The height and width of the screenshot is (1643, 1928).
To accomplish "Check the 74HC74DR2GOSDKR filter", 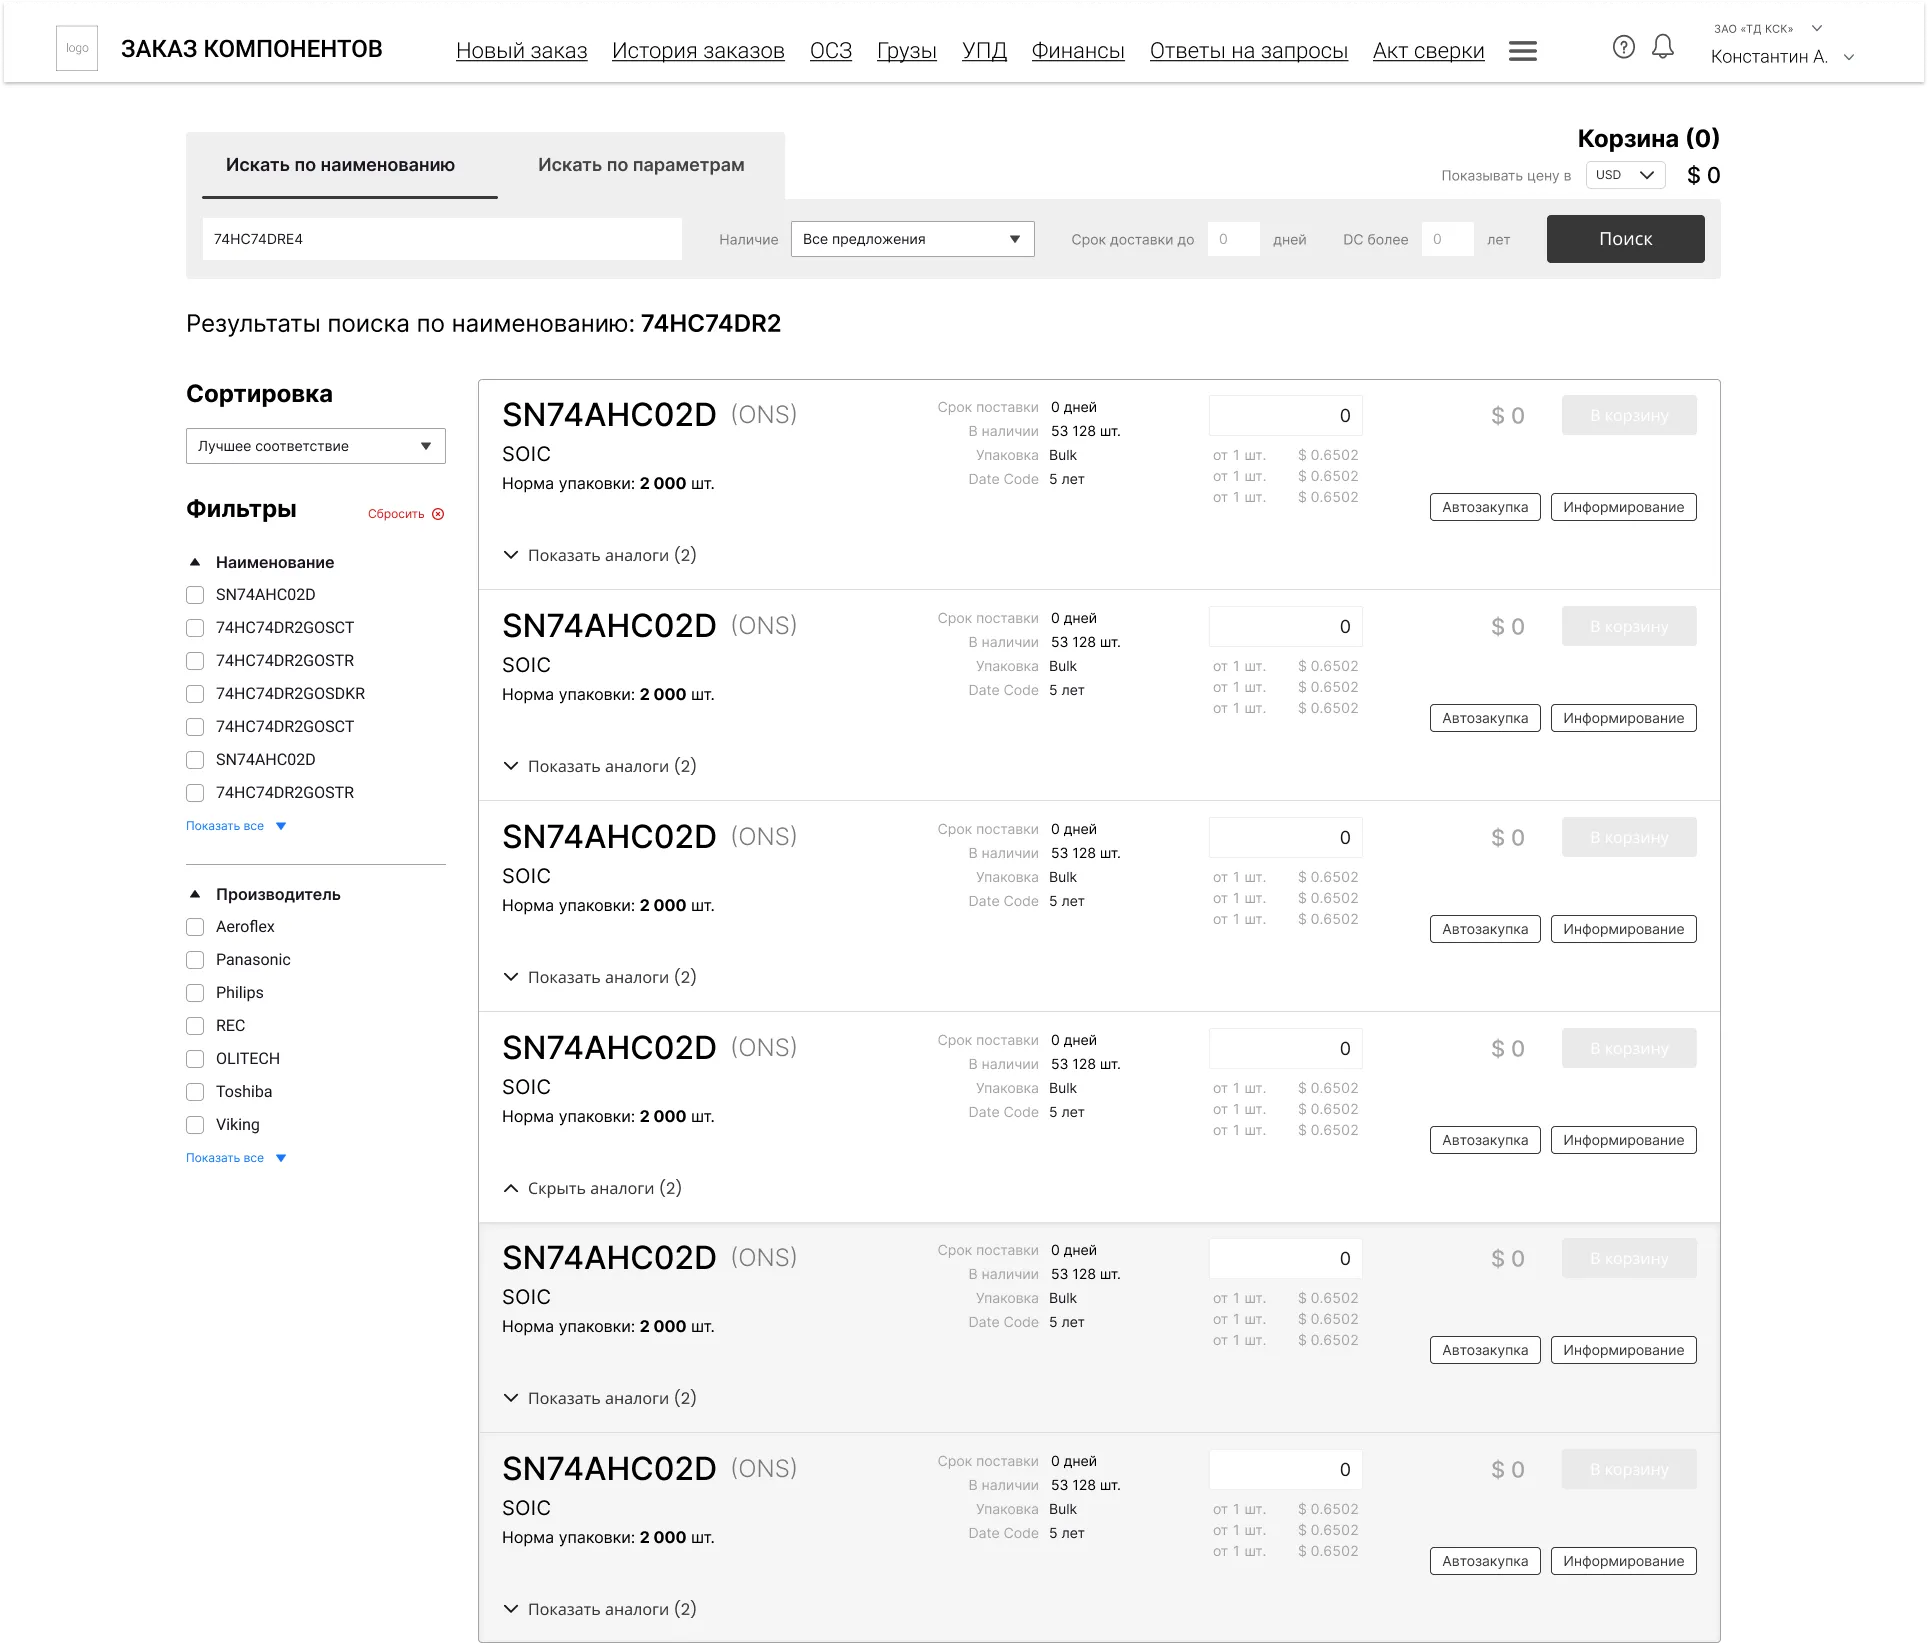I will pyautogui.click(x=195, y=694).
